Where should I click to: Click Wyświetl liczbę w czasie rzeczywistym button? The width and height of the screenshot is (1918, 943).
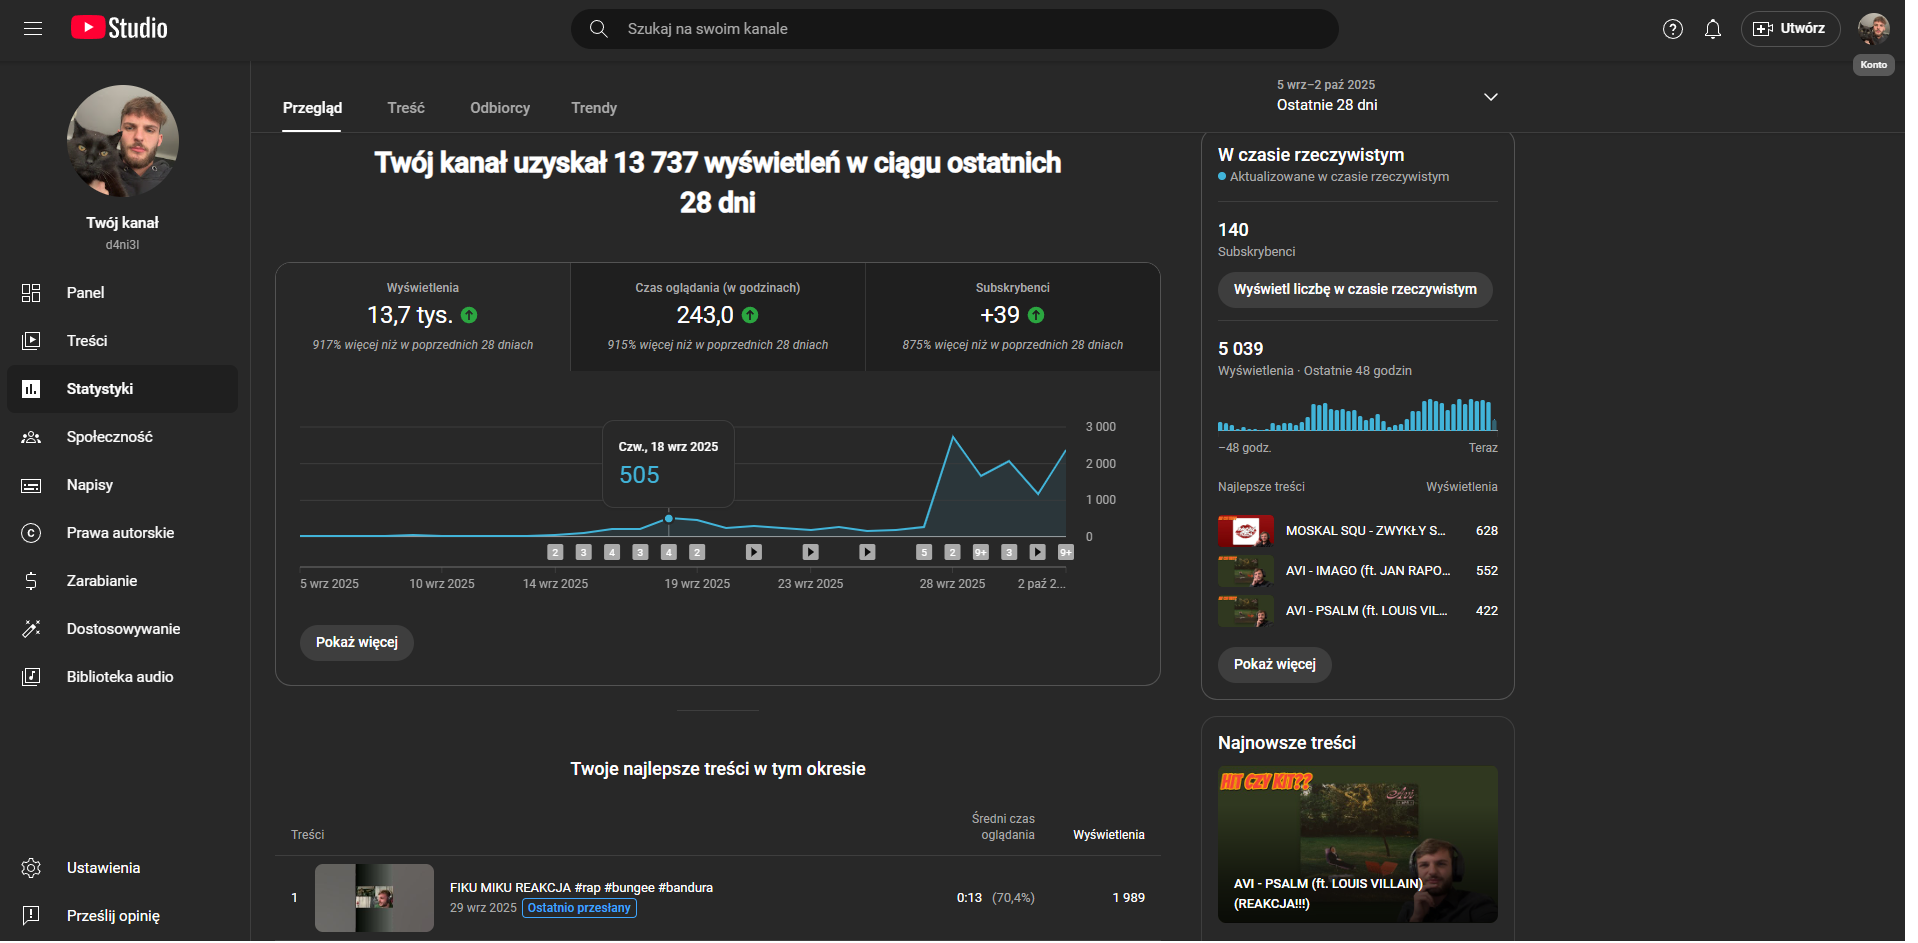coord(1354,290)
